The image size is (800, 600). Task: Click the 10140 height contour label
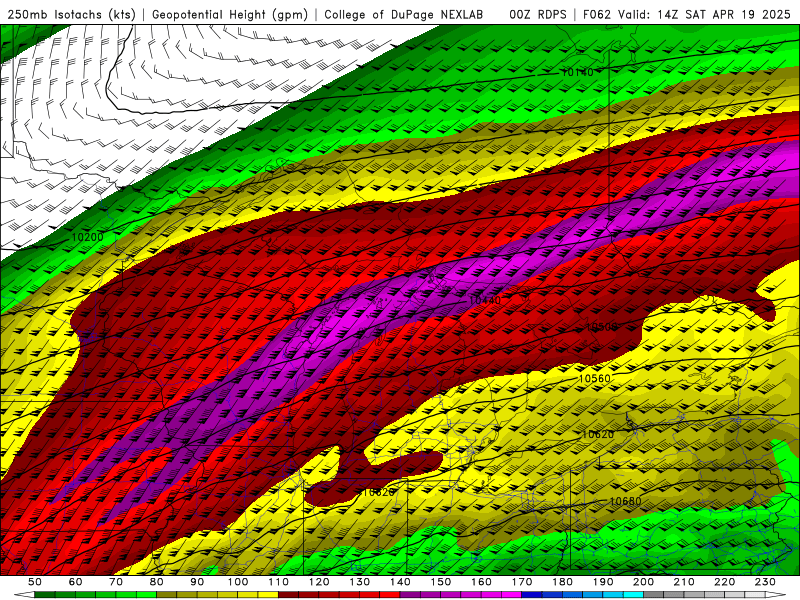(x=578, y=72)
